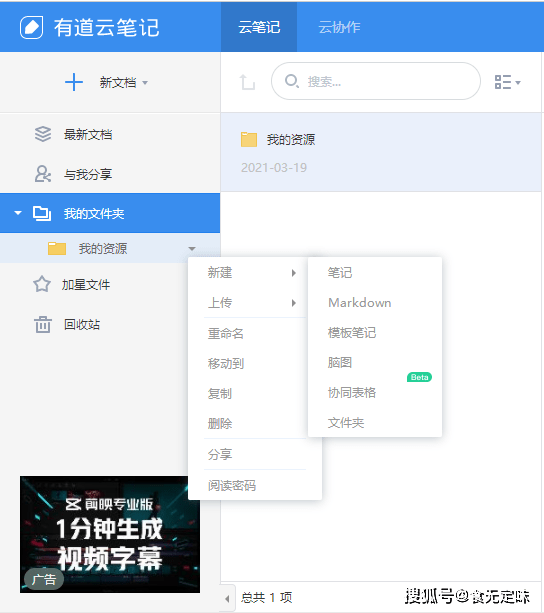
Task: Focus the 搜索 input field
Action: click(x=376, y=81)
